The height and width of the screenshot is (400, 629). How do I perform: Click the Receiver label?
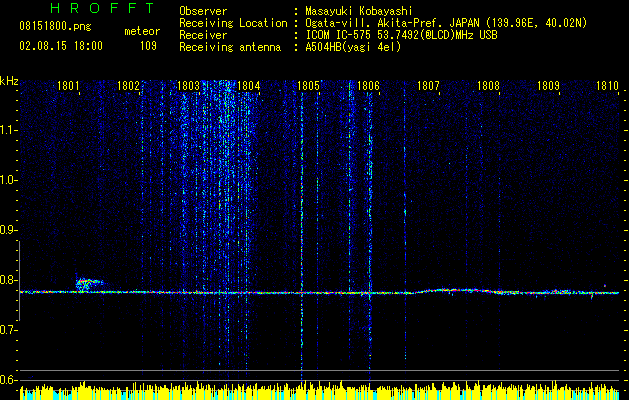pos(203,35)
